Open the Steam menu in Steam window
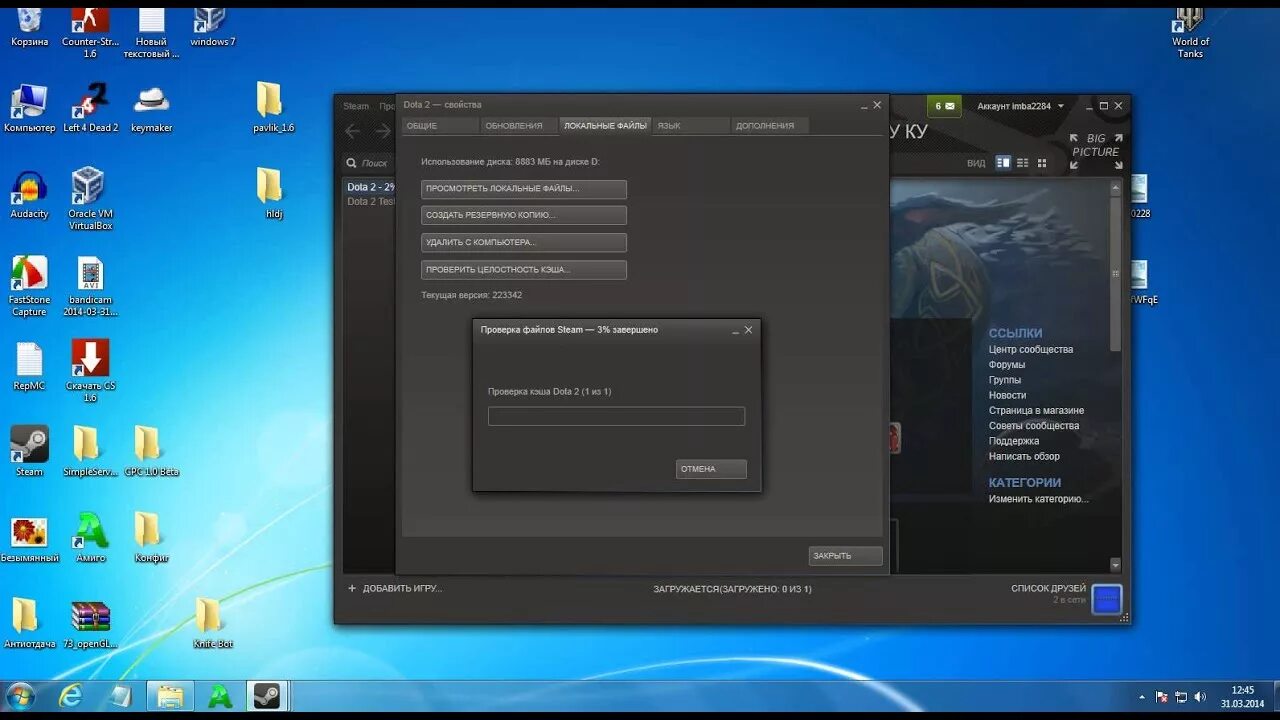Viewport: 1280px width, 720px height. coord(356,106)
